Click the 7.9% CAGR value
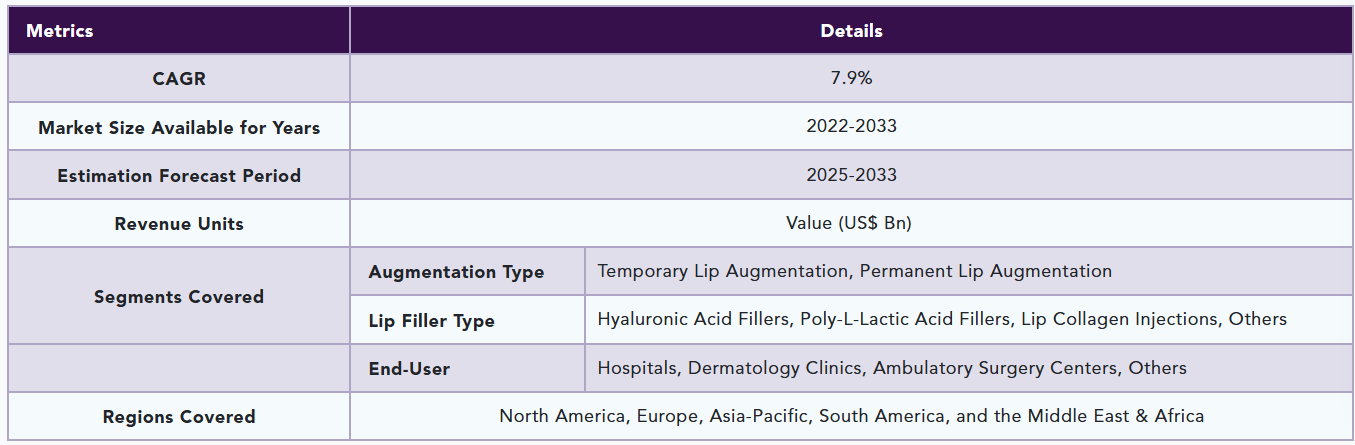1355x445 pixels. pyautogui.click(x=851, y=78)
